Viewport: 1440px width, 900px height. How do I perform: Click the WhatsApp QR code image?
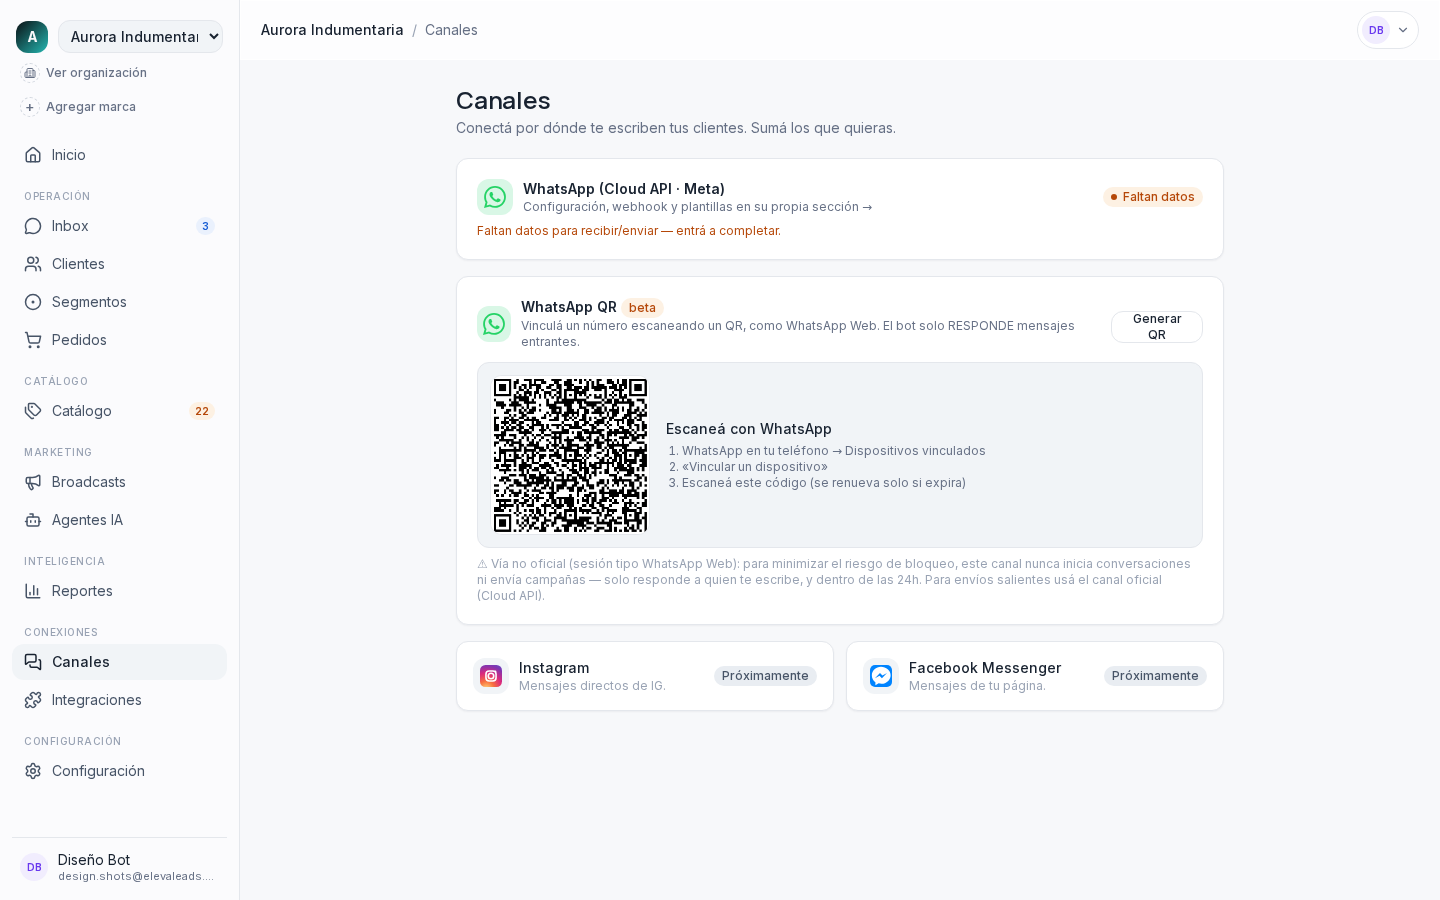[x=571, y=455]
